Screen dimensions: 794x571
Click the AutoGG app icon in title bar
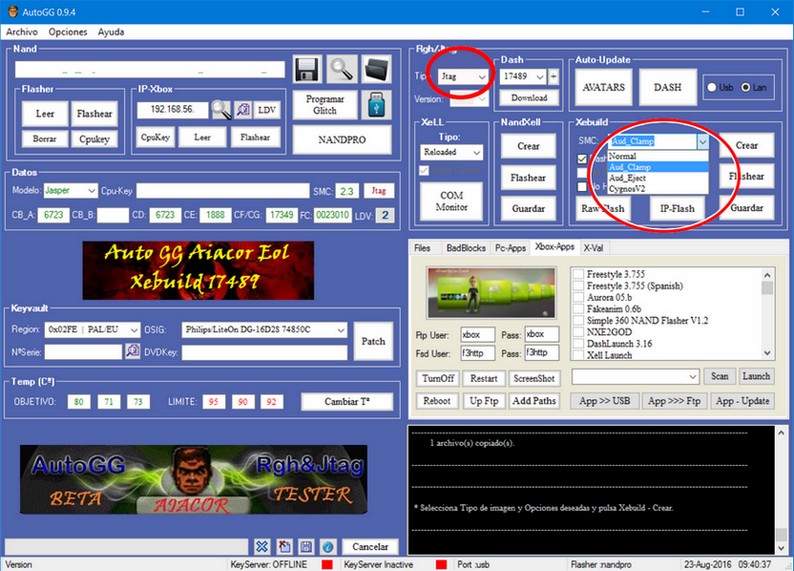pos(12,11)
